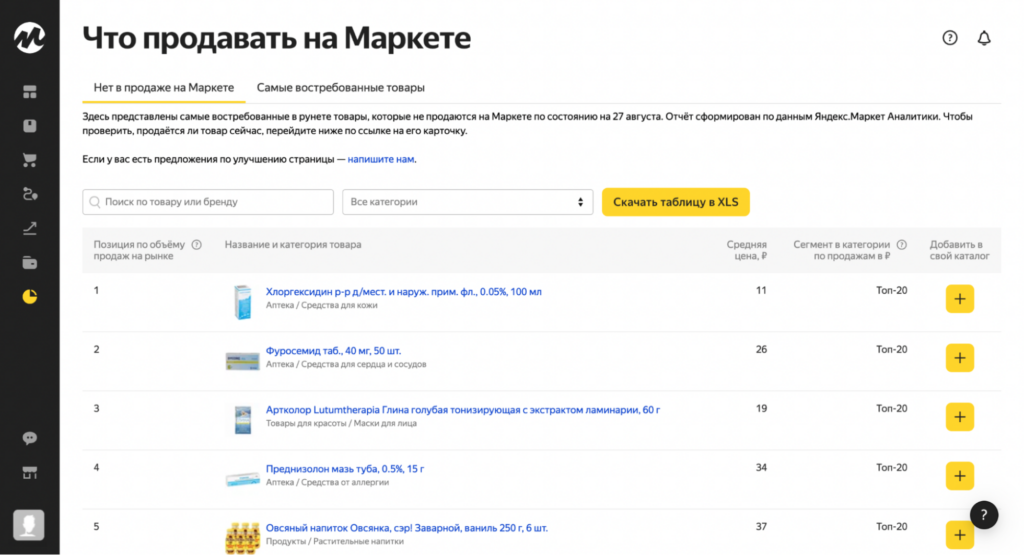Viewport: 1024px width, 555px height.
Task: Open the "напишите нам" link
Action: point(381,159)
